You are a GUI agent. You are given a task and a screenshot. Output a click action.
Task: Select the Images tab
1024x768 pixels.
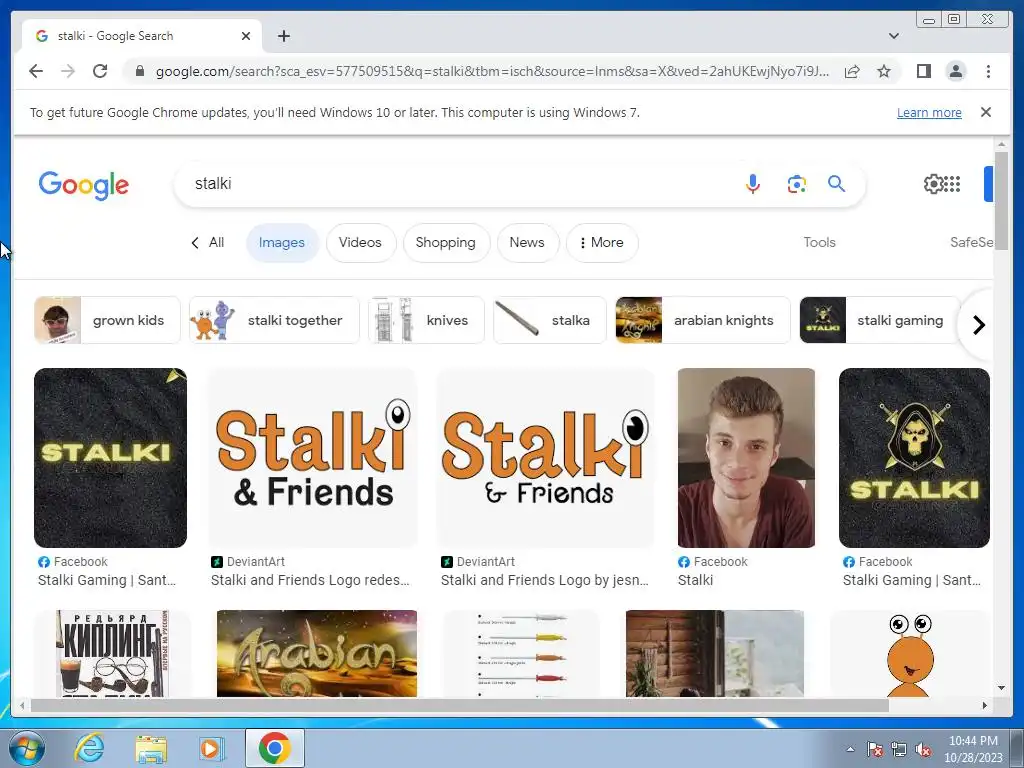pos(281,243)
